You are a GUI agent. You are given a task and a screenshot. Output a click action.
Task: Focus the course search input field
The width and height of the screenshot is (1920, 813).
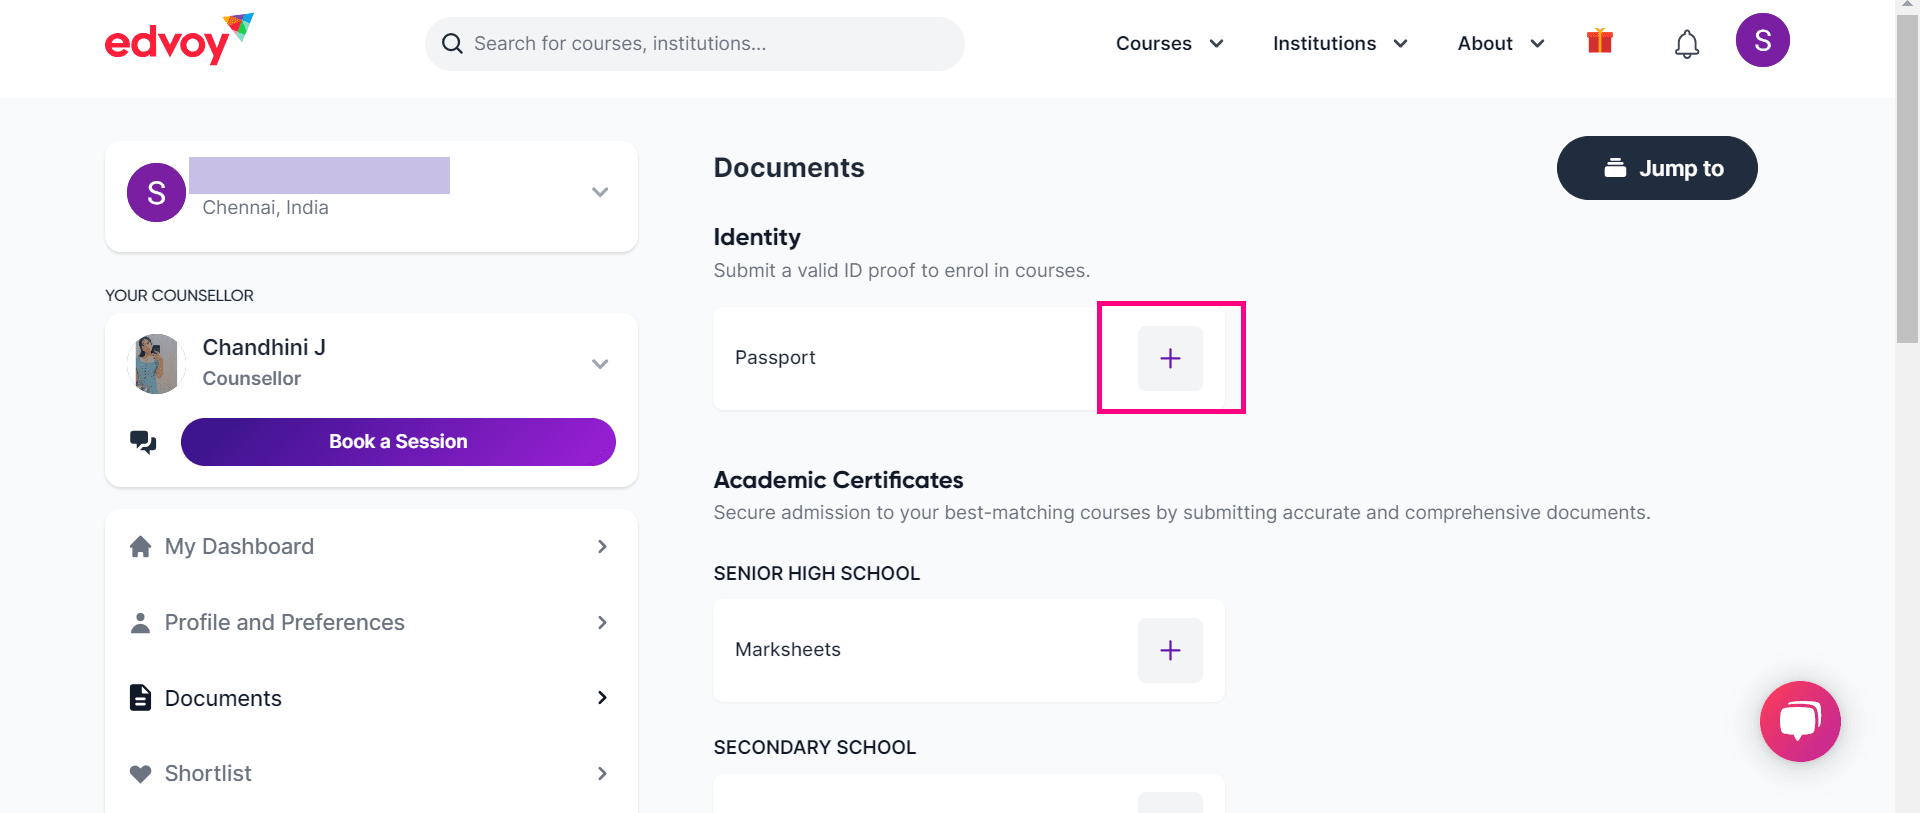click(695, 44)
